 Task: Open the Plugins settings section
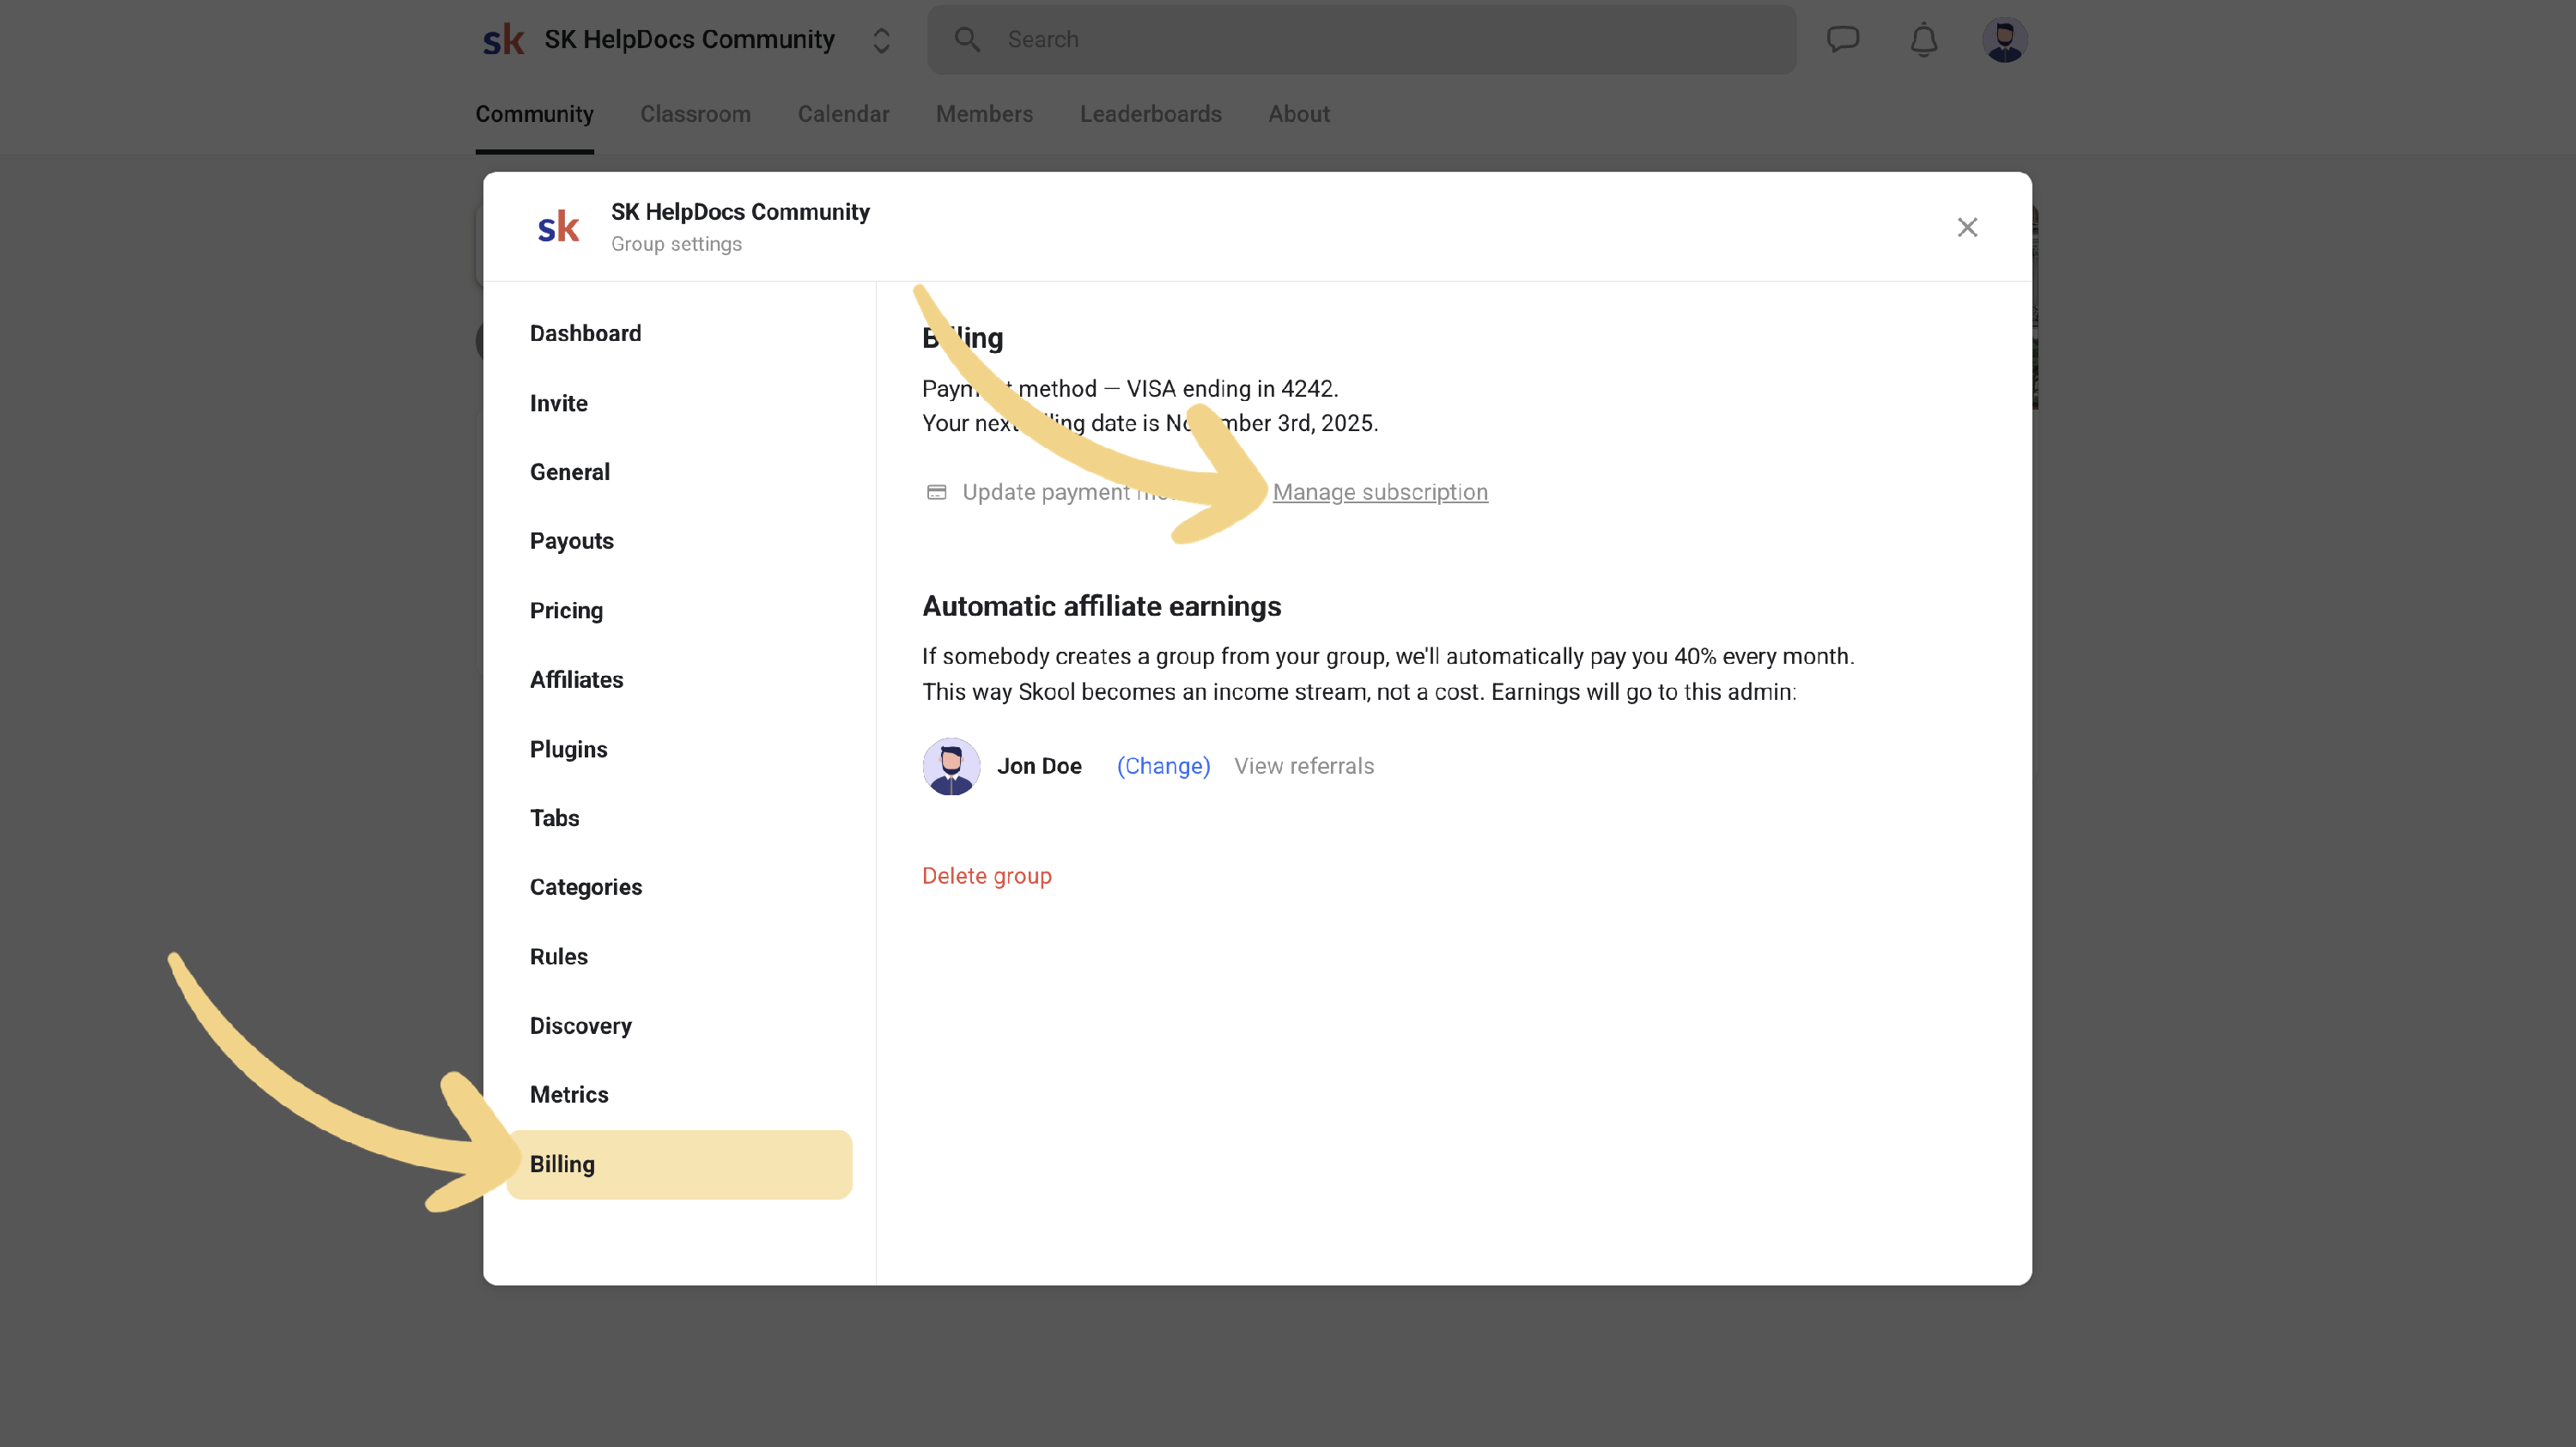pos(568,749)
